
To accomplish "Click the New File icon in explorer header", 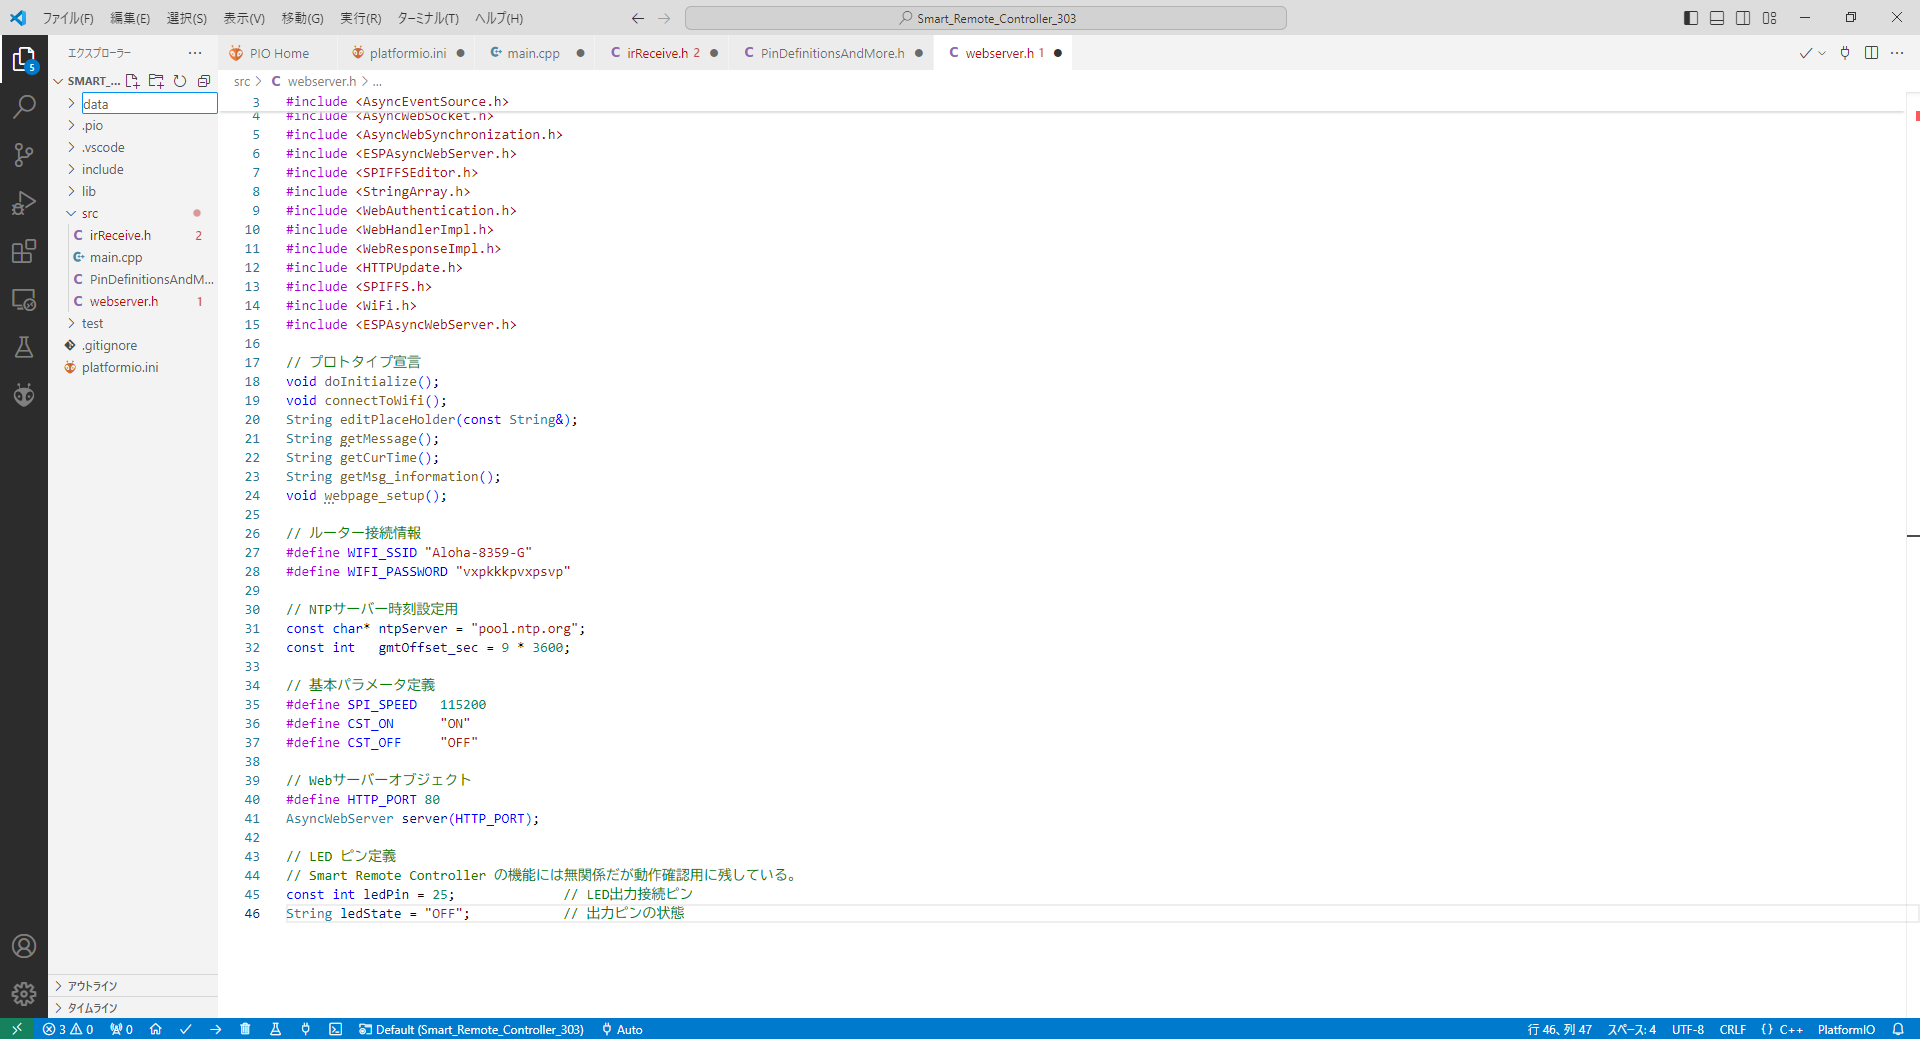I will point(132,81).
